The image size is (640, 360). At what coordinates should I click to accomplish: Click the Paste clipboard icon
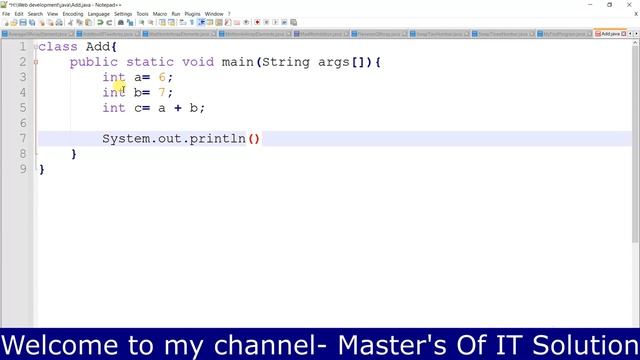pos(88,22)
